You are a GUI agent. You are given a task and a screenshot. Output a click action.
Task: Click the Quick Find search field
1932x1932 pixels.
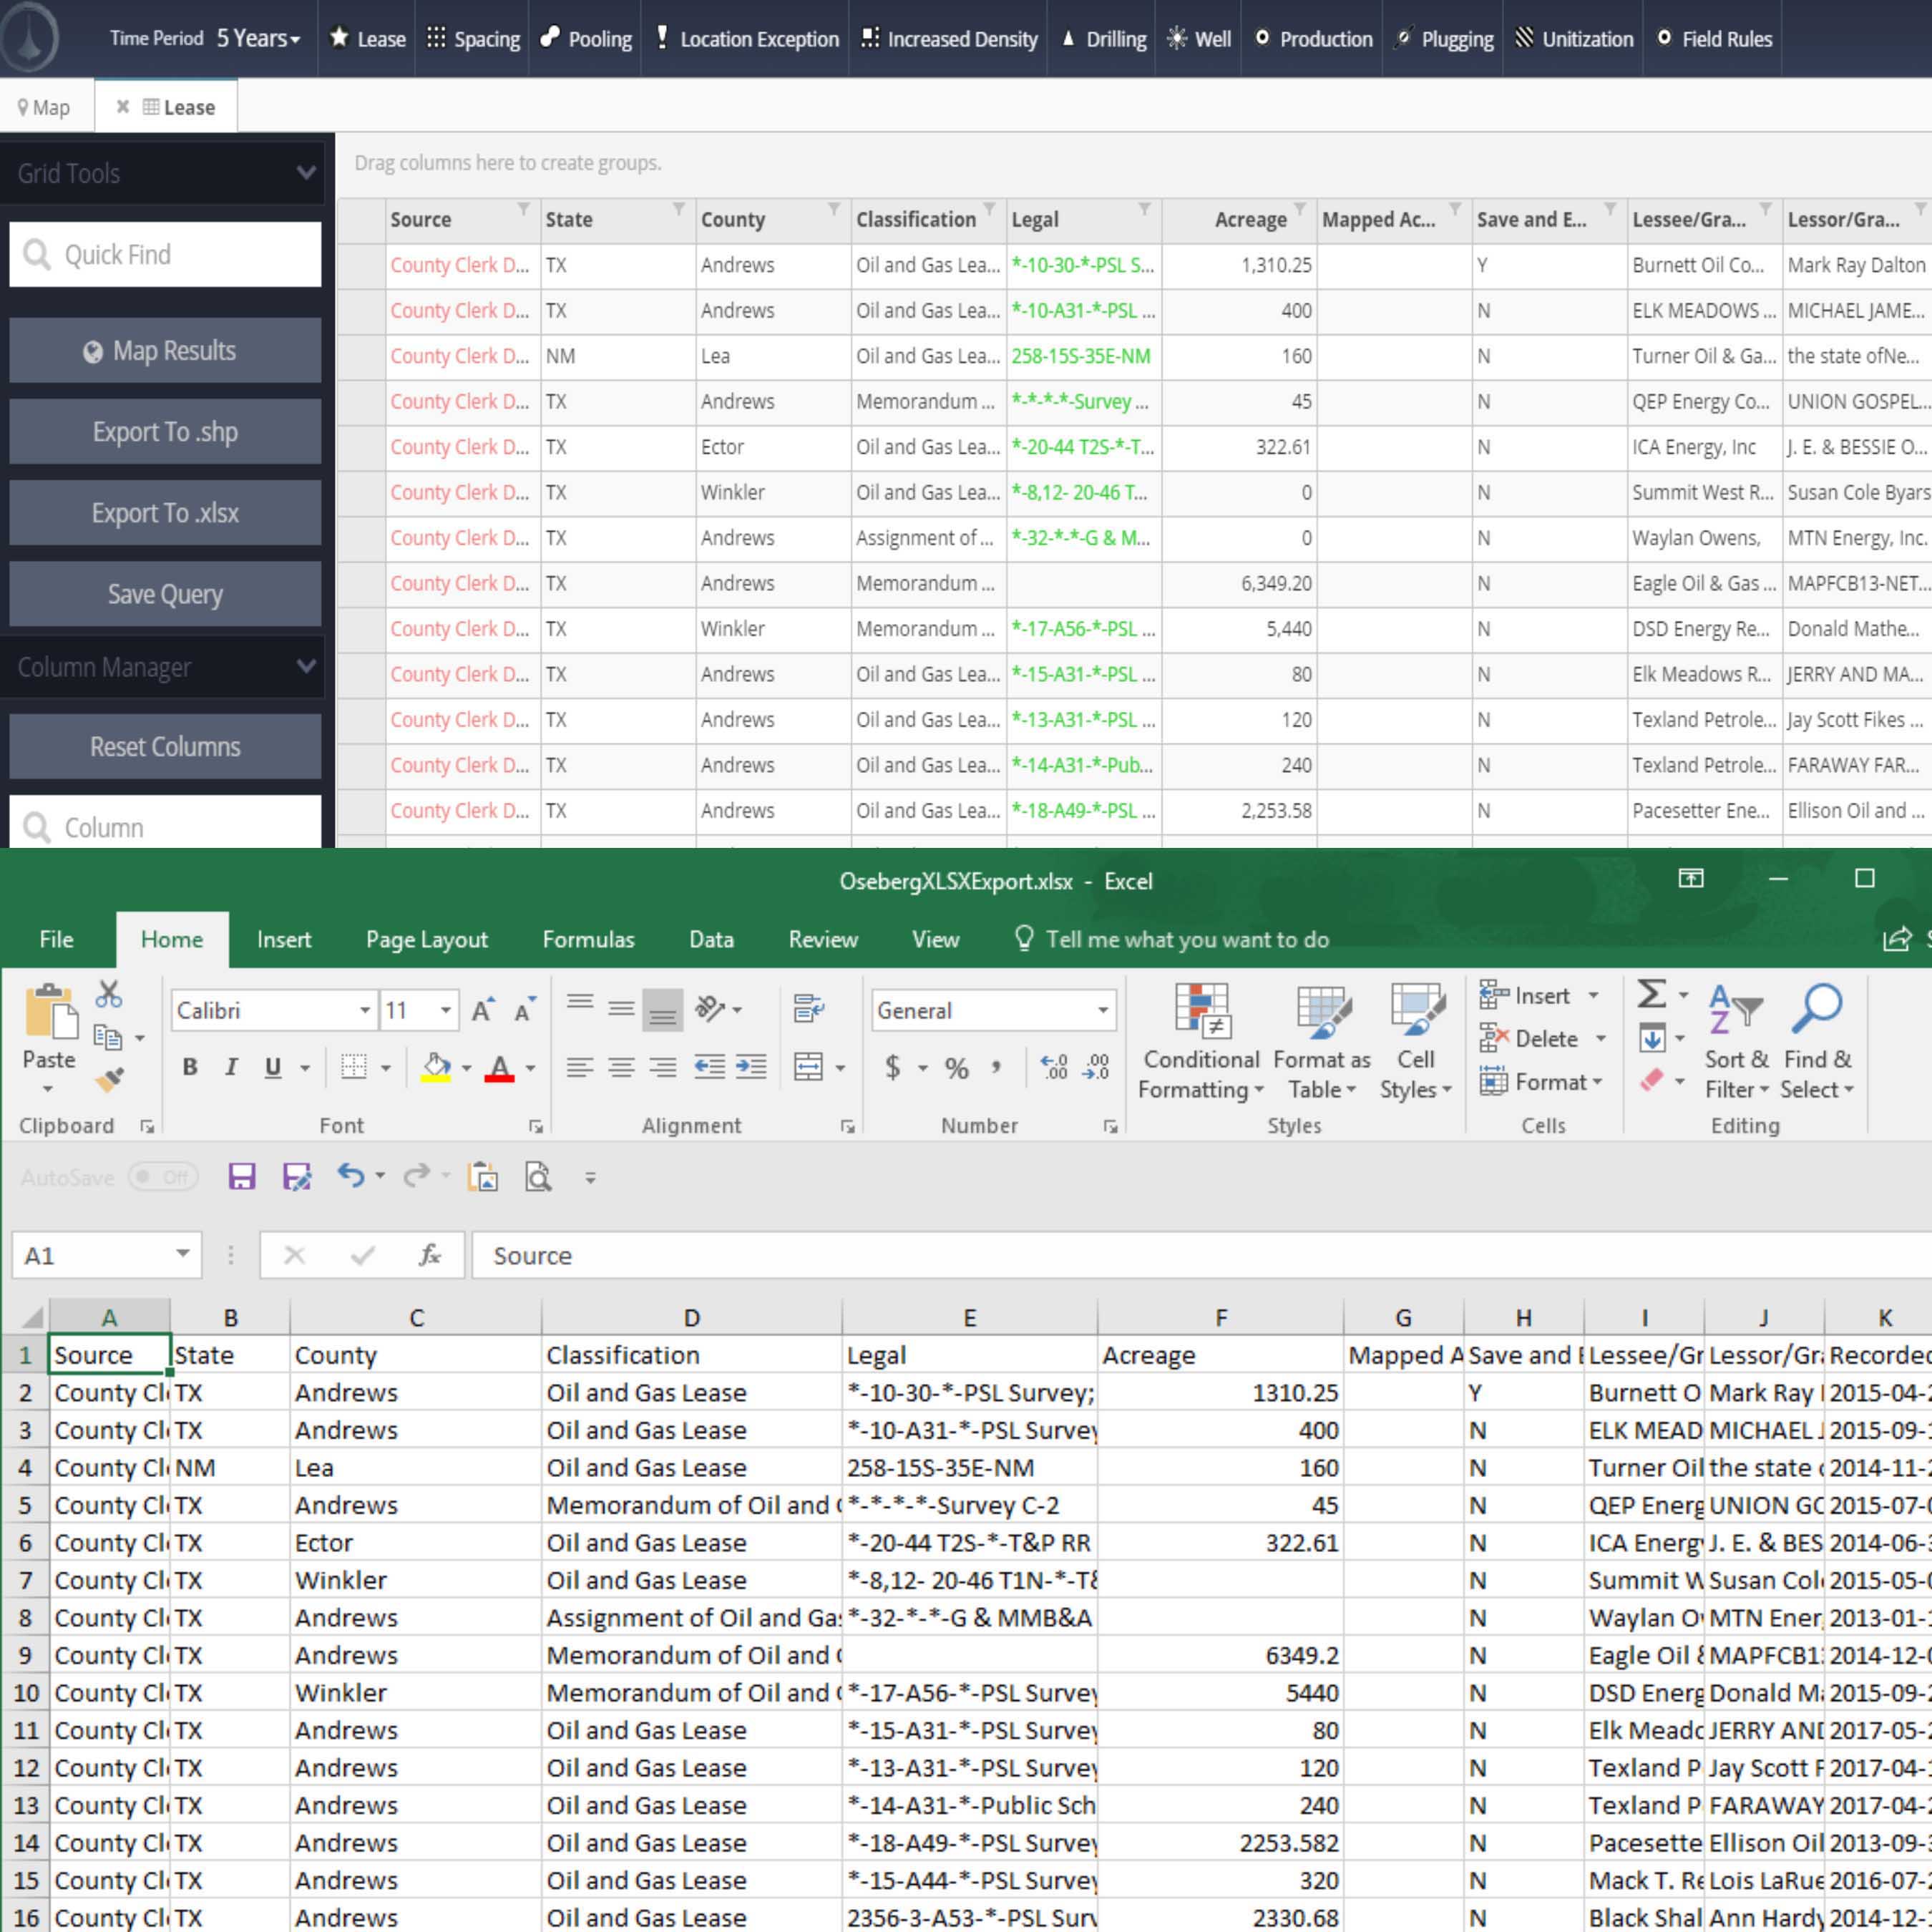(x=165, y=254)
